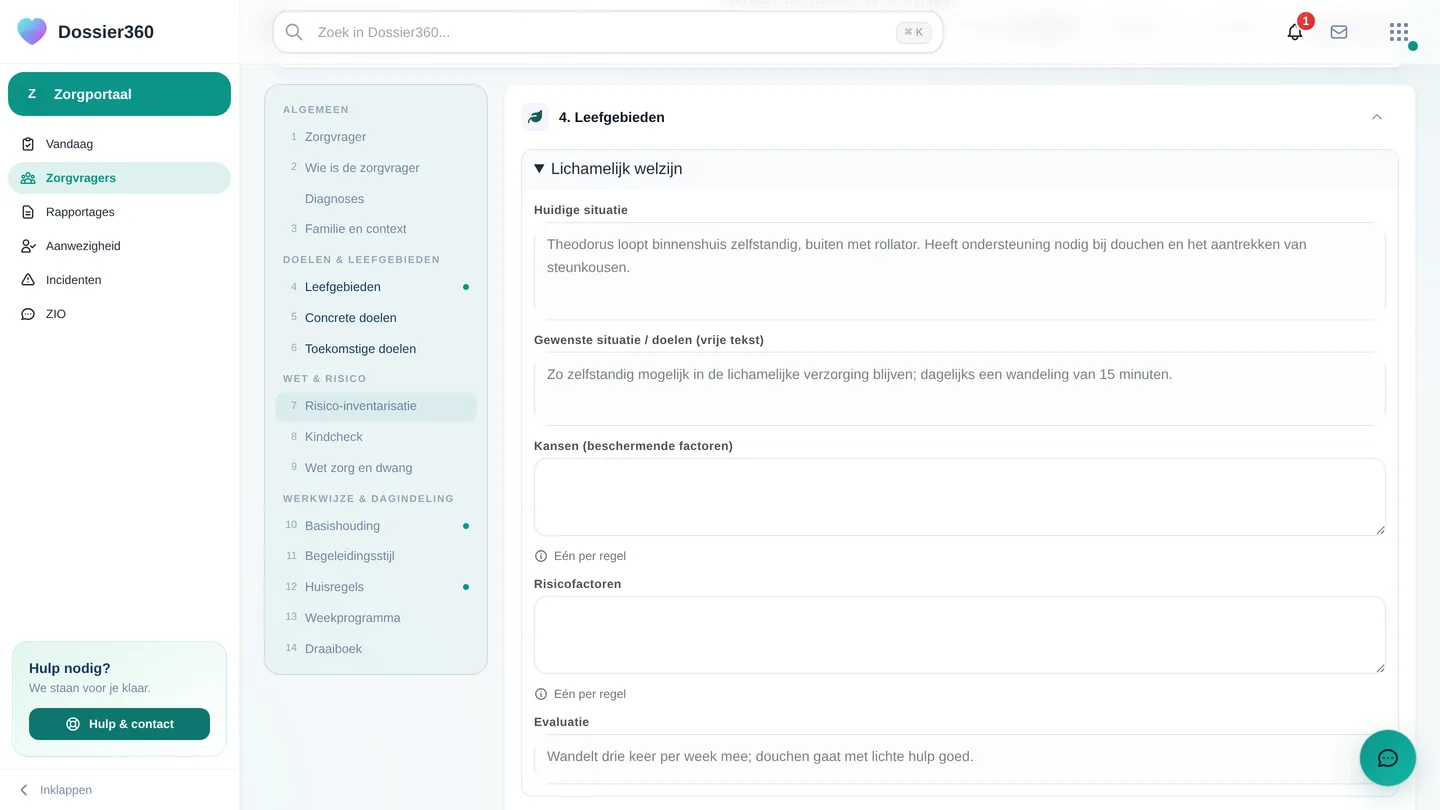Jump to Concrete doelen section
The width and height of the screenshot is (1440, 810).
(x=376, y=318)
